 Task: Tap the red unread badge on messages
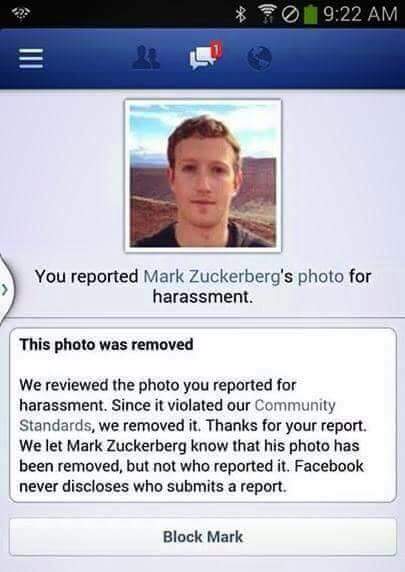pyautogui.click(x=217, y=49)
